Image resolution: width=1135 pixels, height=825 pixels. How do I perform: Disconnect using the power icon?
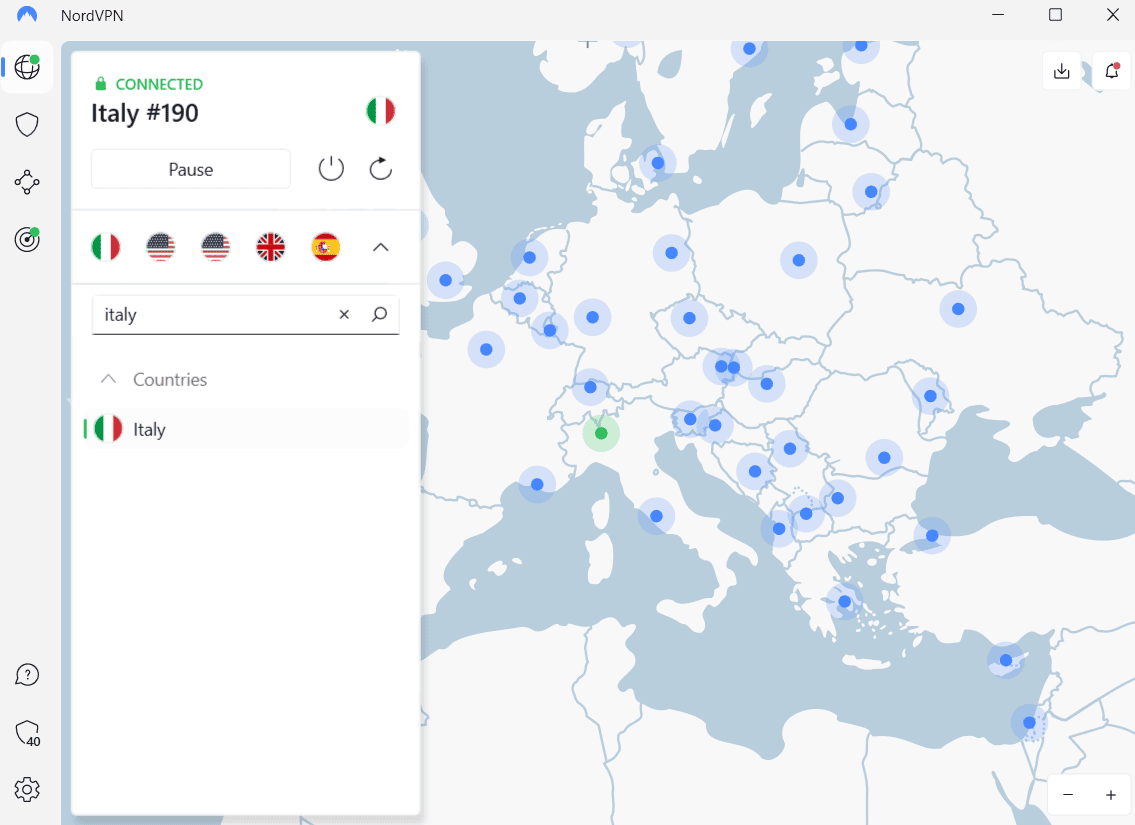[x=331, y=169]
